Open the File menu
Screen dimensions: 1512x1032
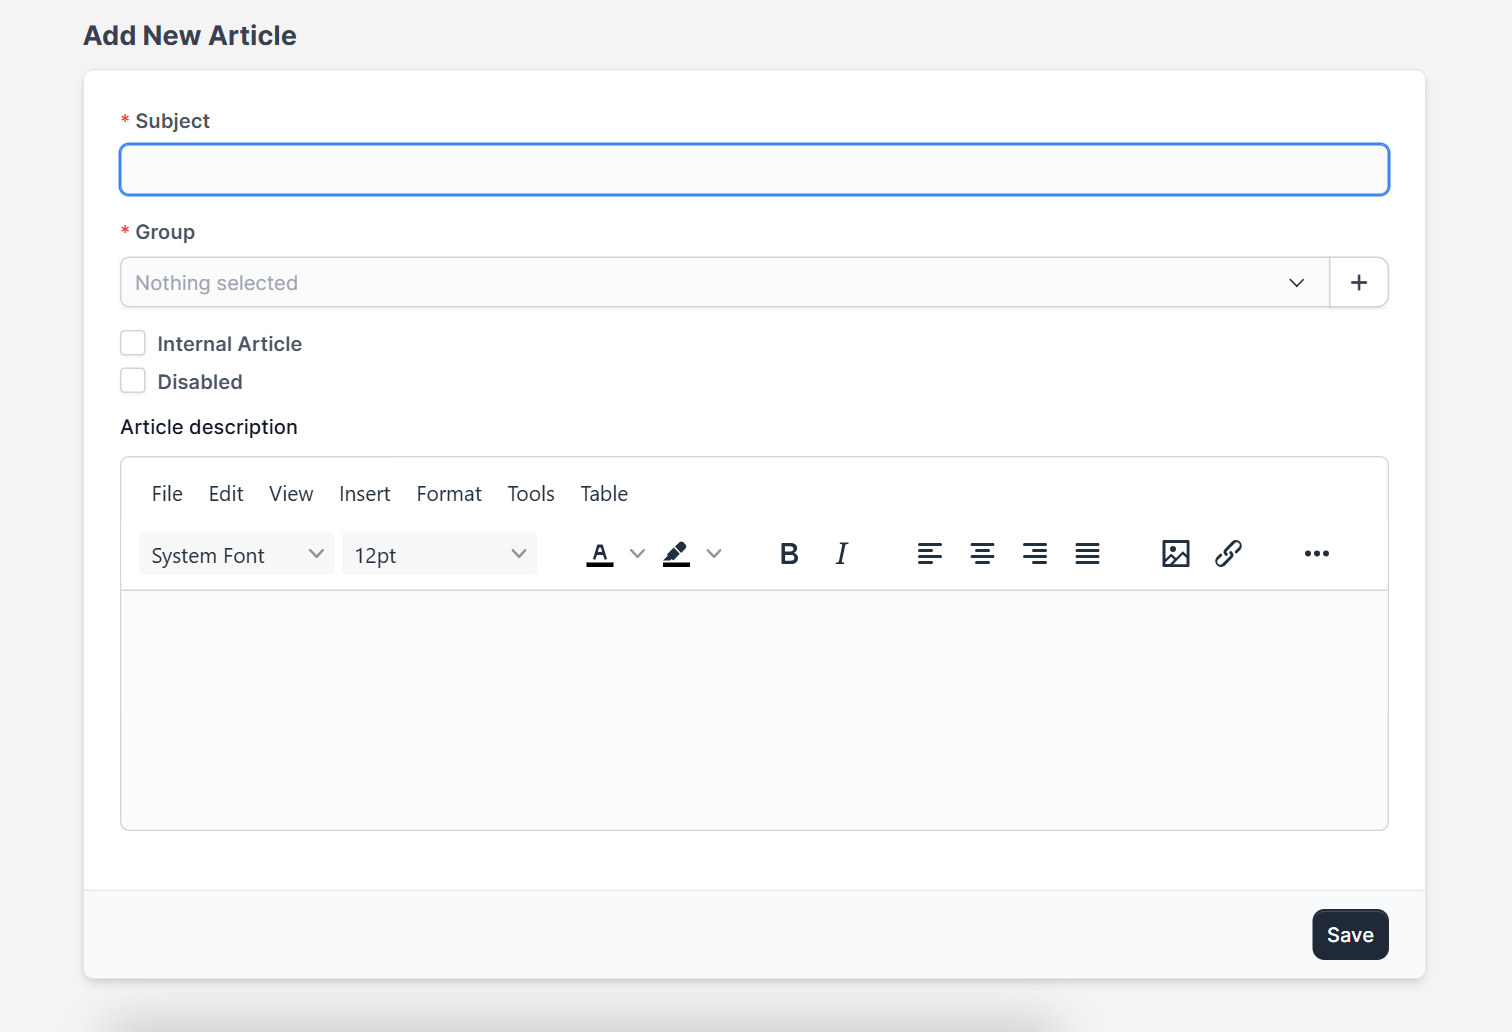click(x=167, y=494)
